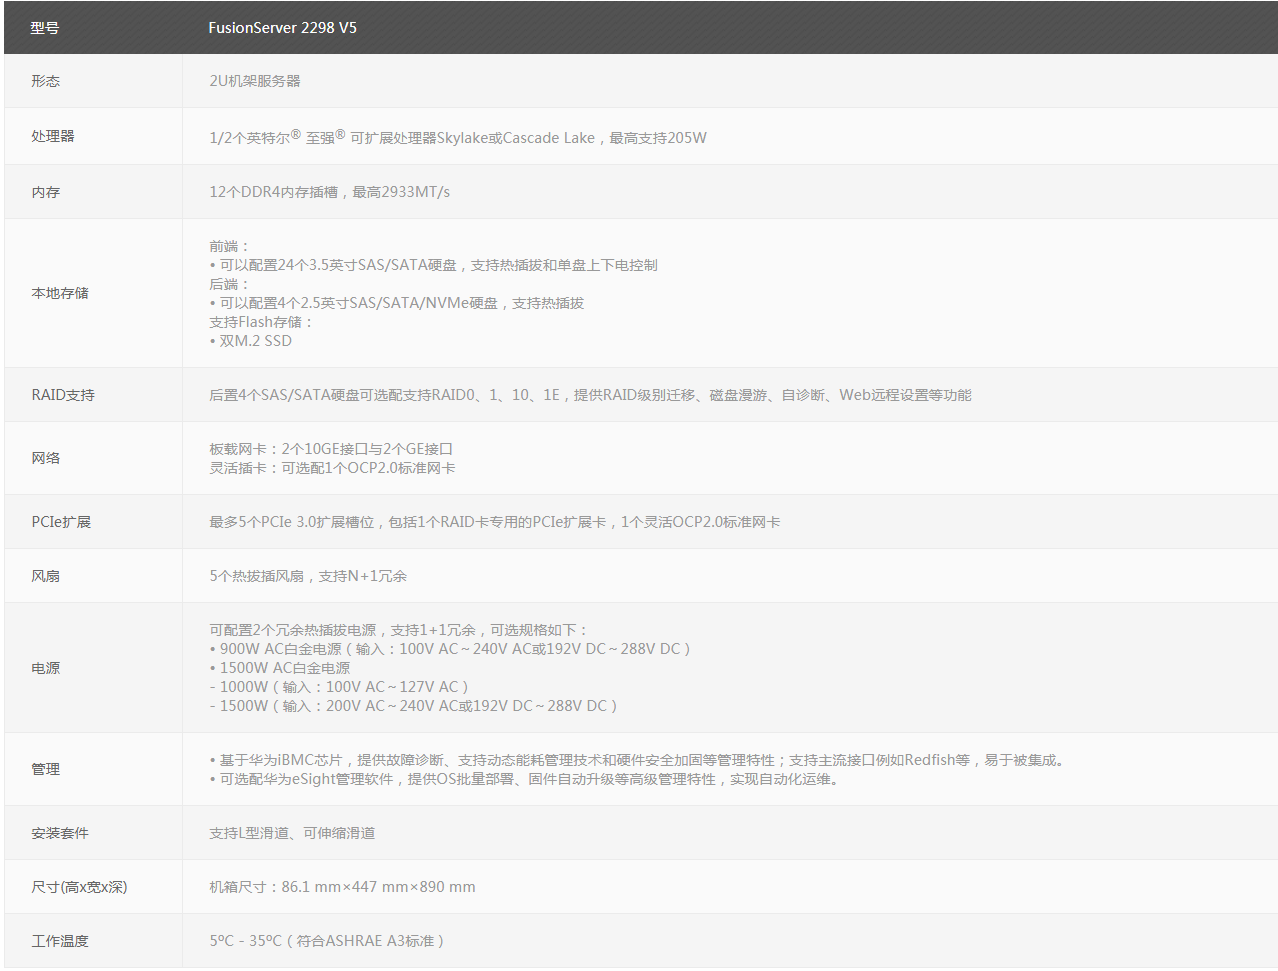Select the 尺寸(高x宽x深) row label
Image resolution: width=1278 pixels, height=971 pixels.
79,887
